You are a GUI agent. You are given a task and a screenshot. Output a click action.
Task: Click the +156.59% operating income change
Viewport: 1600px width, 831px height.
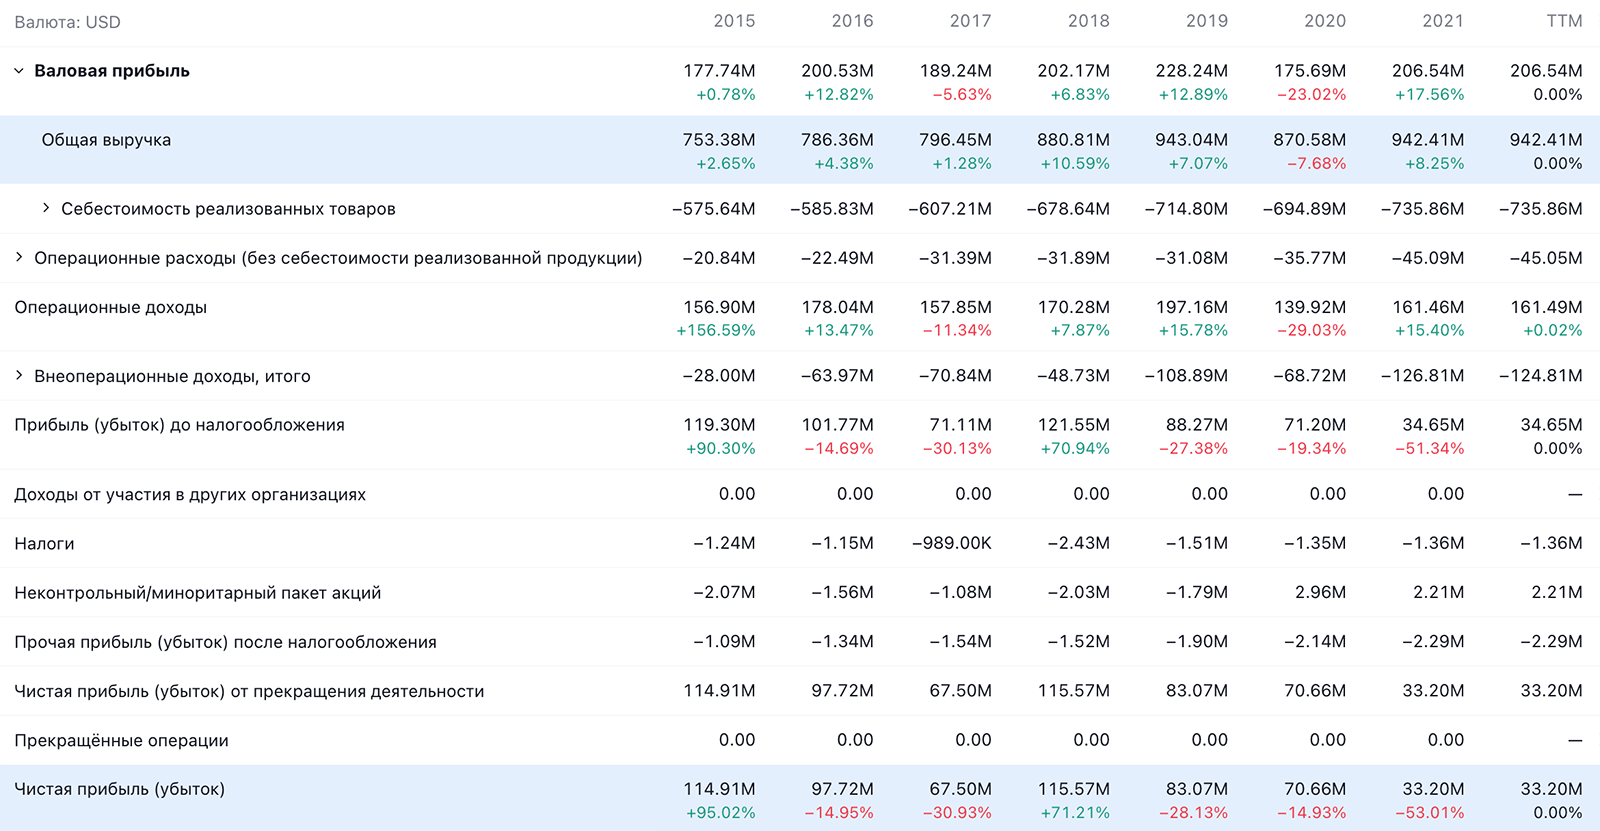coord(716,331)
